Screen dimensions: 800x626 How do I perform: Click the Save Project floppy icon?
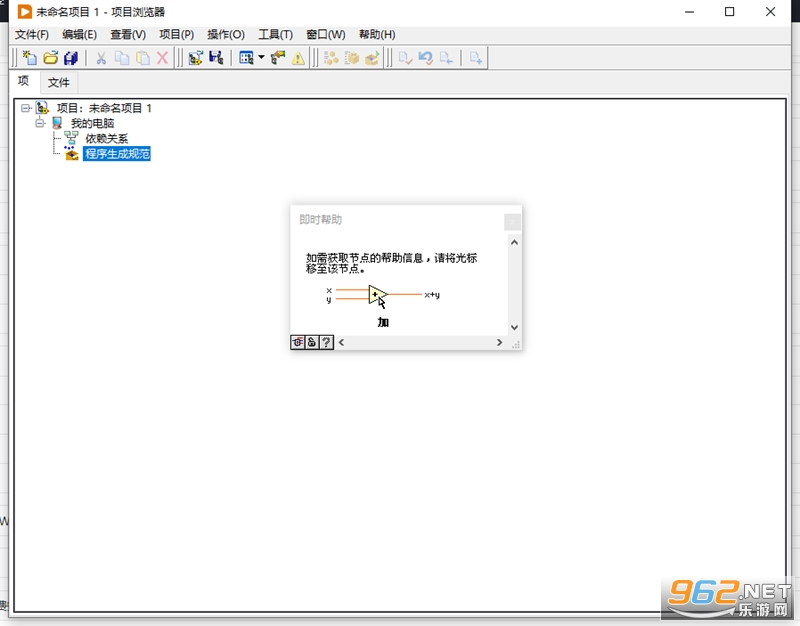tap(216, 58)
